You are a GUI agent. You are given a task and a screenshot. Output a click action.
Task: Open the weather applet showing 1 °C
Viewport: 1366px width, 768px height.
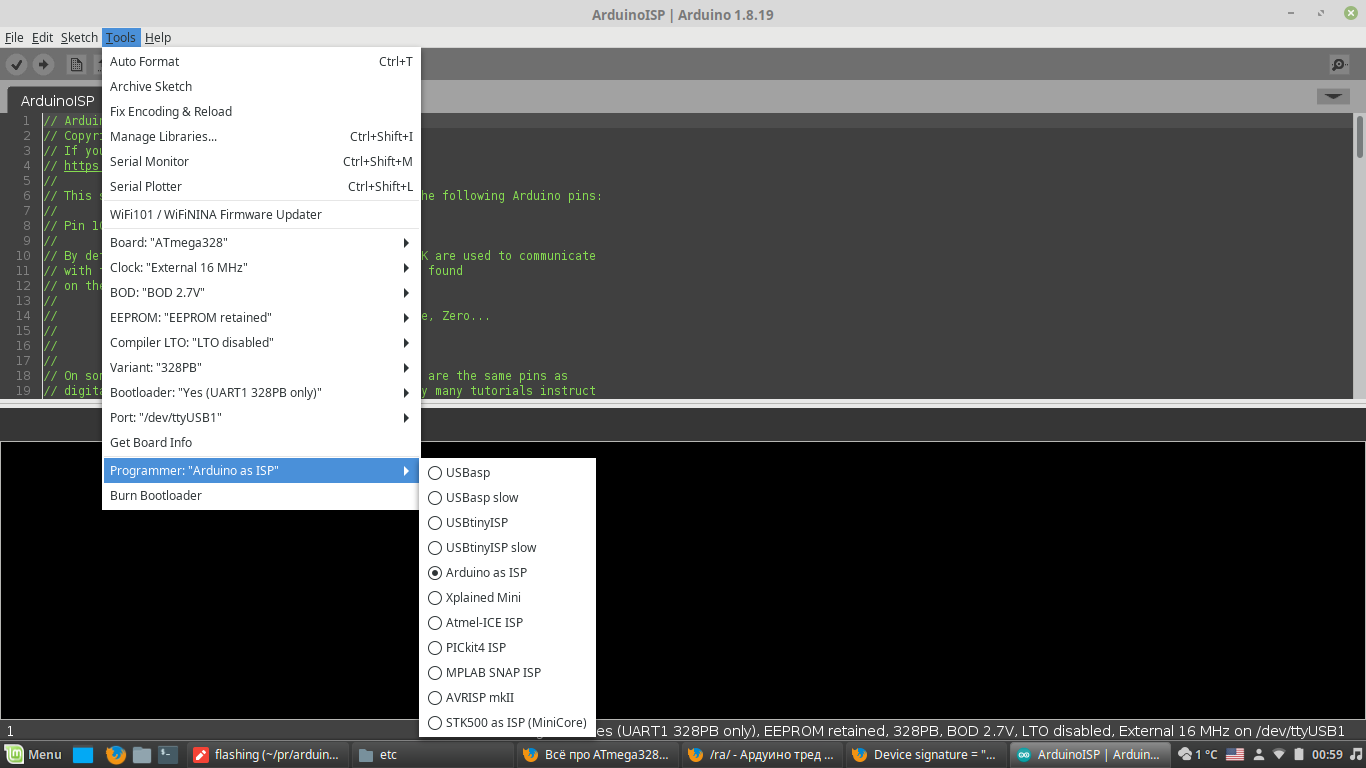pos(1198,755)
